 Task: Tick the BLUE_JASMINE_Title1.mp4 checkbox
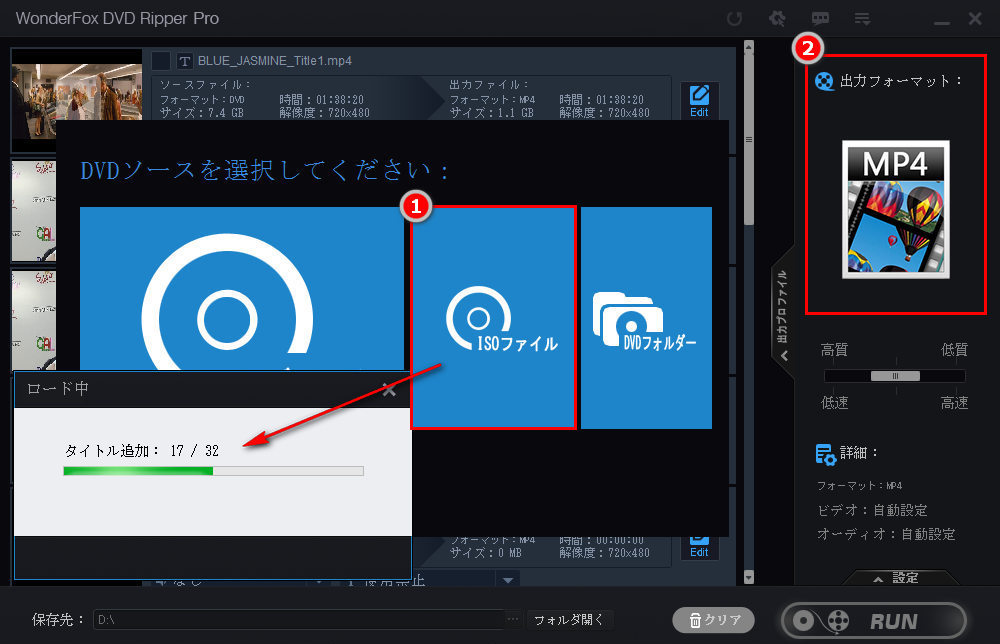(161, 61)
